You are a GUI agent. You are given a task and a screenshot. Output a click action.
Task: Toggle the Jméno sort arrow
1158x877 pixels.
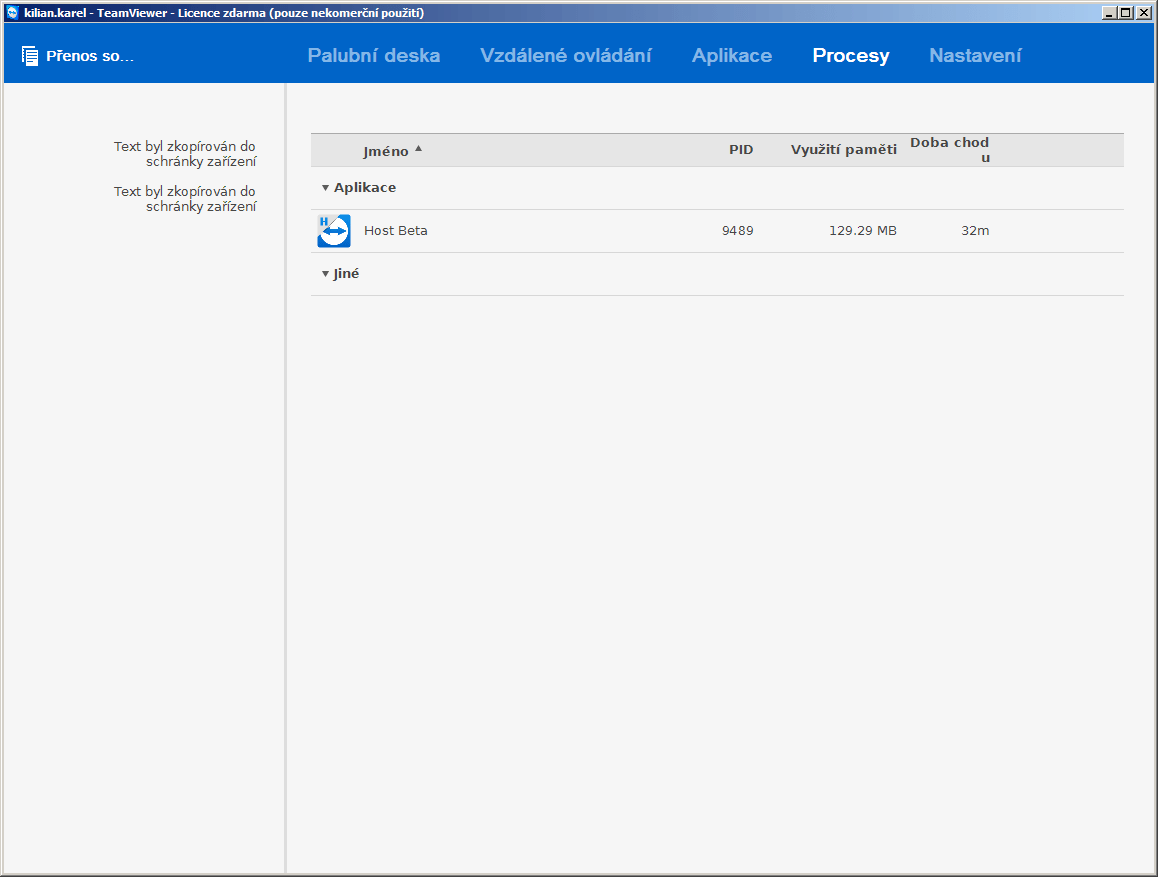pyautogui.click(x=419, y=148)
